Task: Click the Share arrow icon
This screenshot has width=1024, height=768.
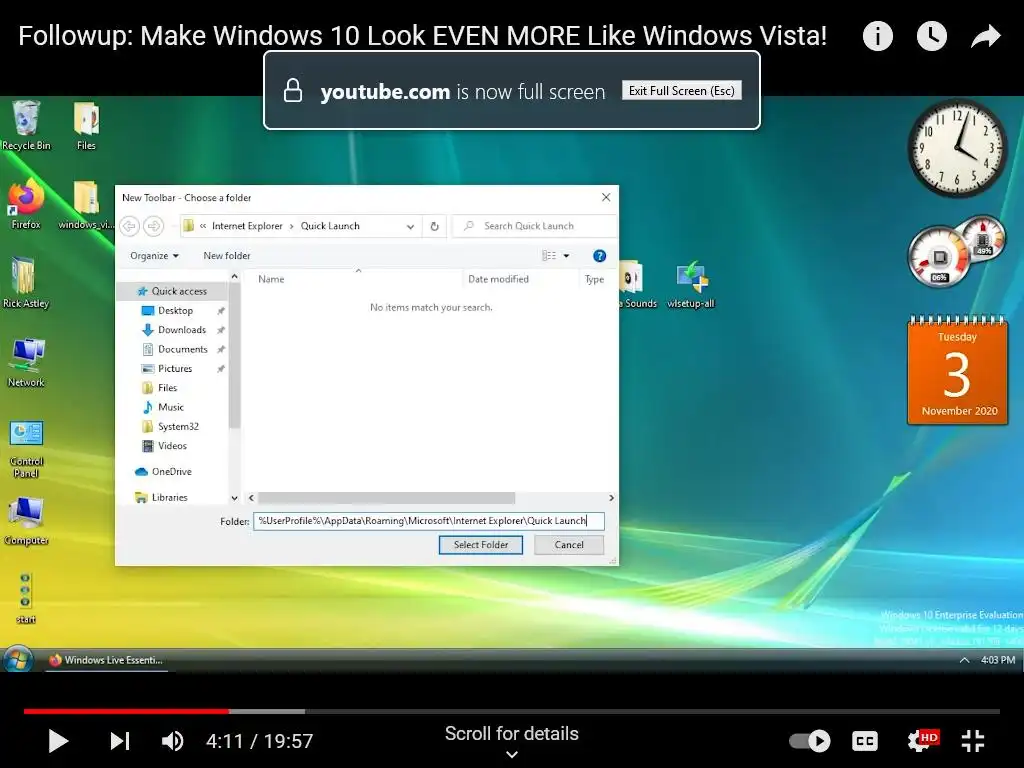Action: (x=985, y=37)
